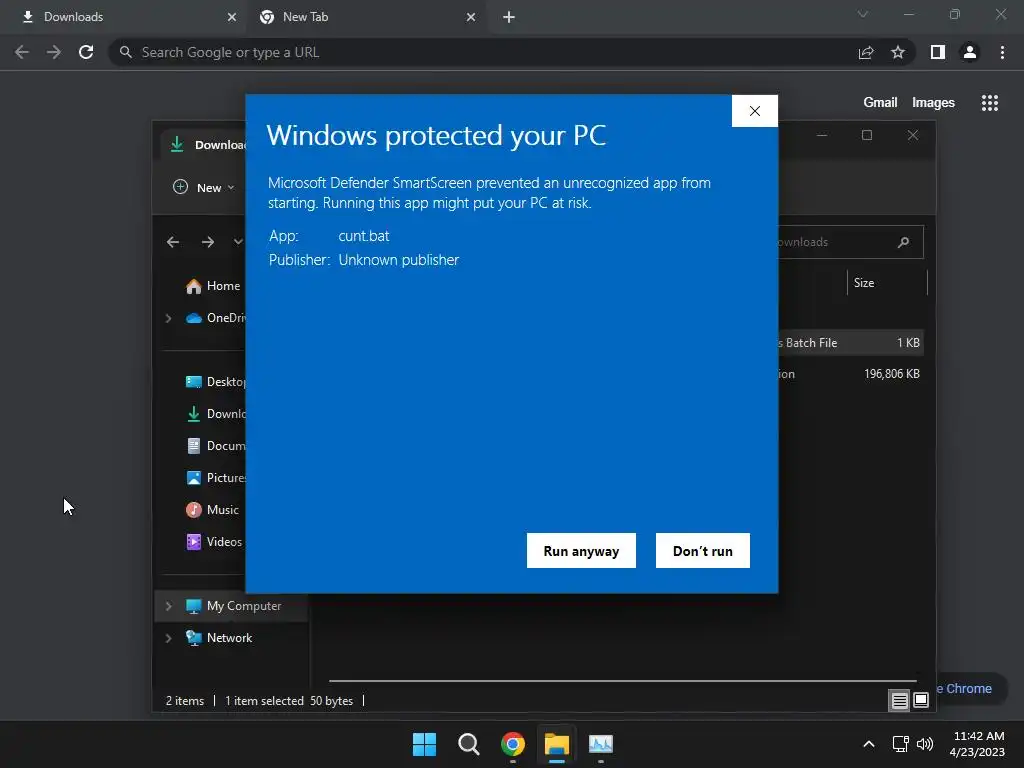Viewport: 1024px width, 768px height.
Task: Open Music folder in sidebar
Action: [212, 510]
